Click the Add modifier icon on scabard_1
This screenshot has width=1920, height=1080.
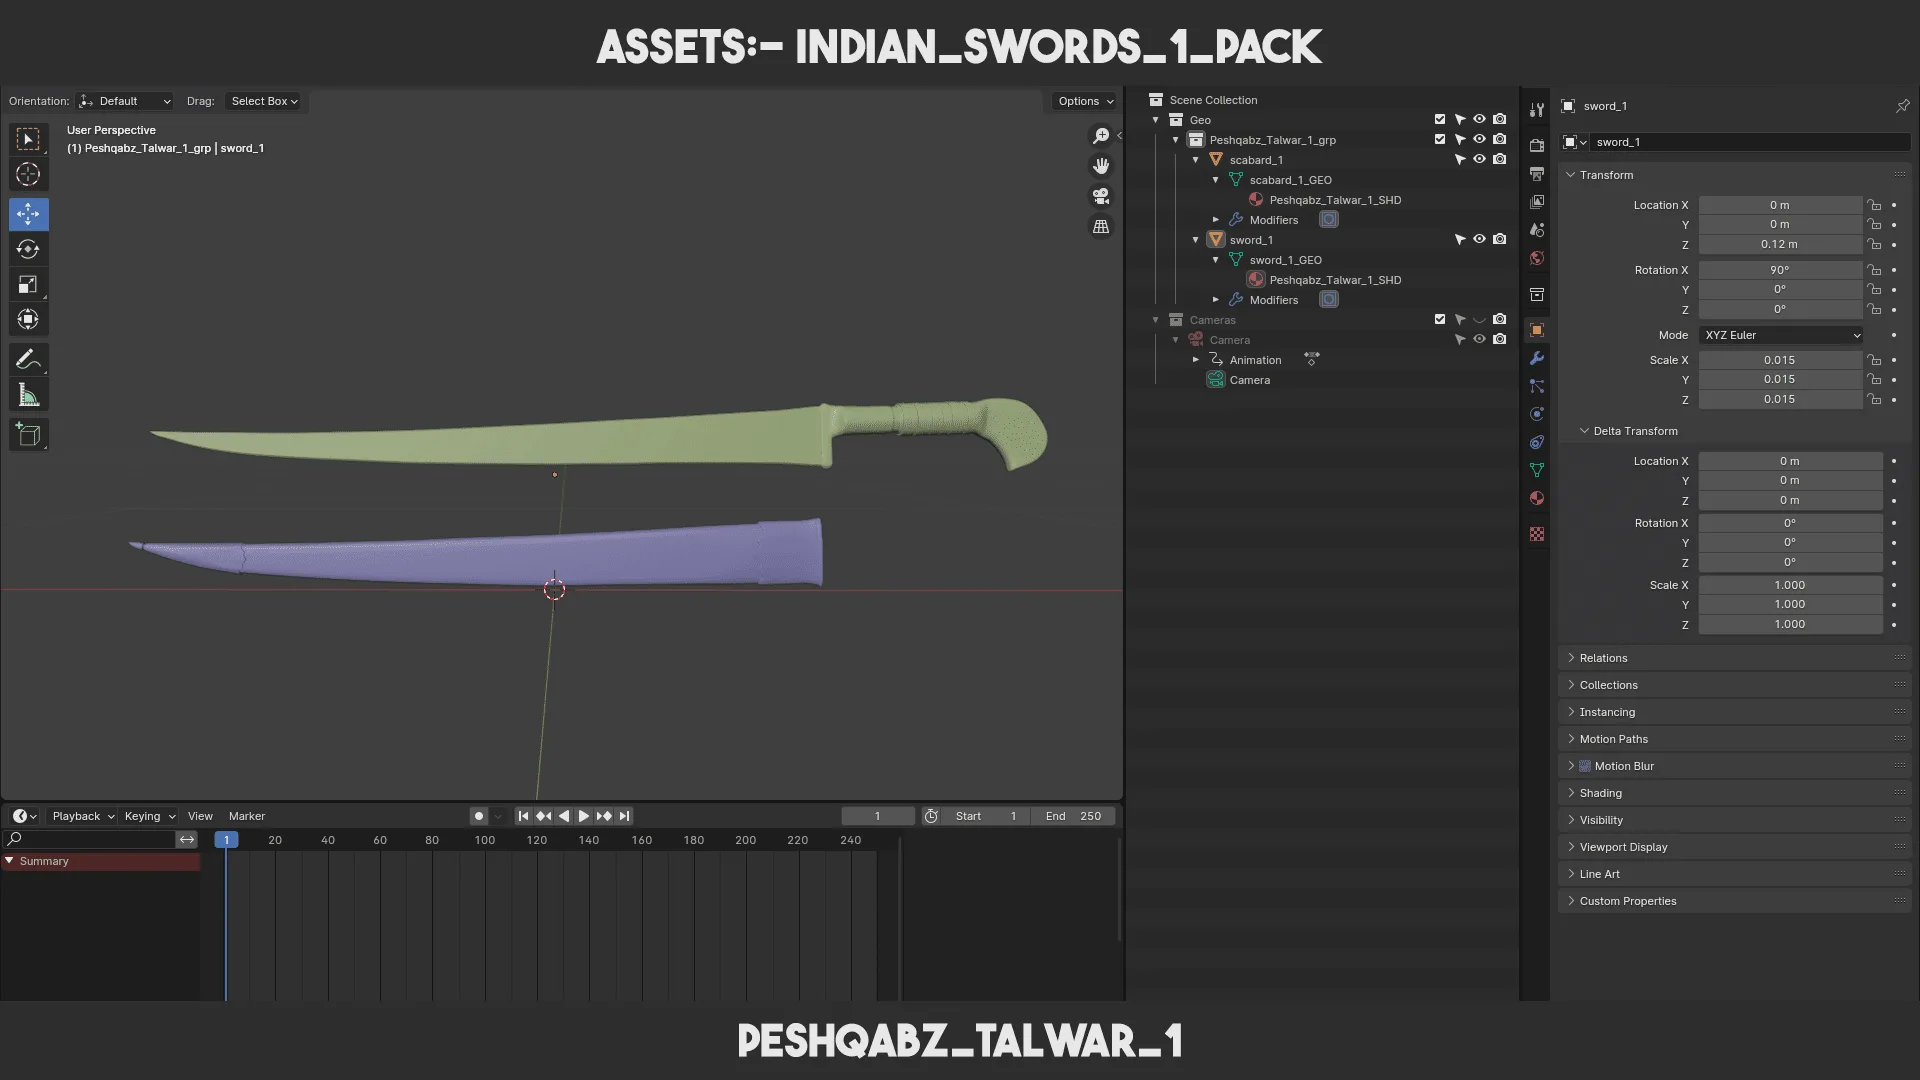pos(1327,220)
